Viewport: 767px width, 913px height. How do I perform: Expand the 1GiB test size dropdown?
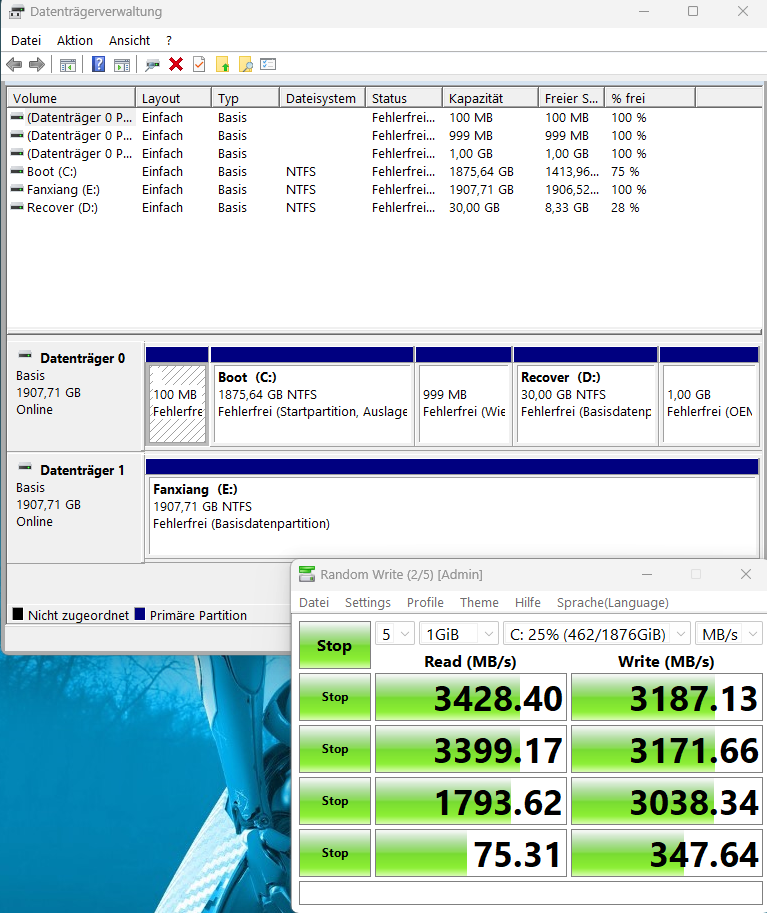click(x=460, y=634)
